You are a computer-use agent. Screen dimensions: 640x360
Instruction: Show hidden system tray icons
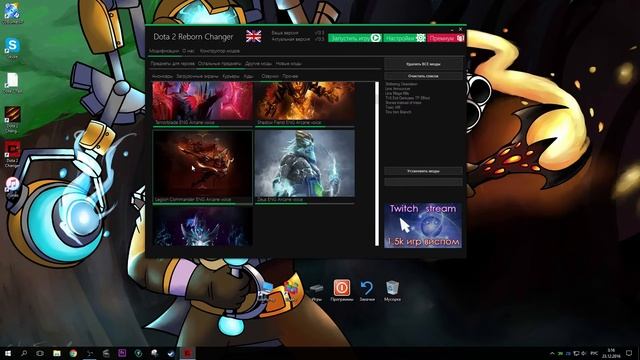tap(552, 353)
